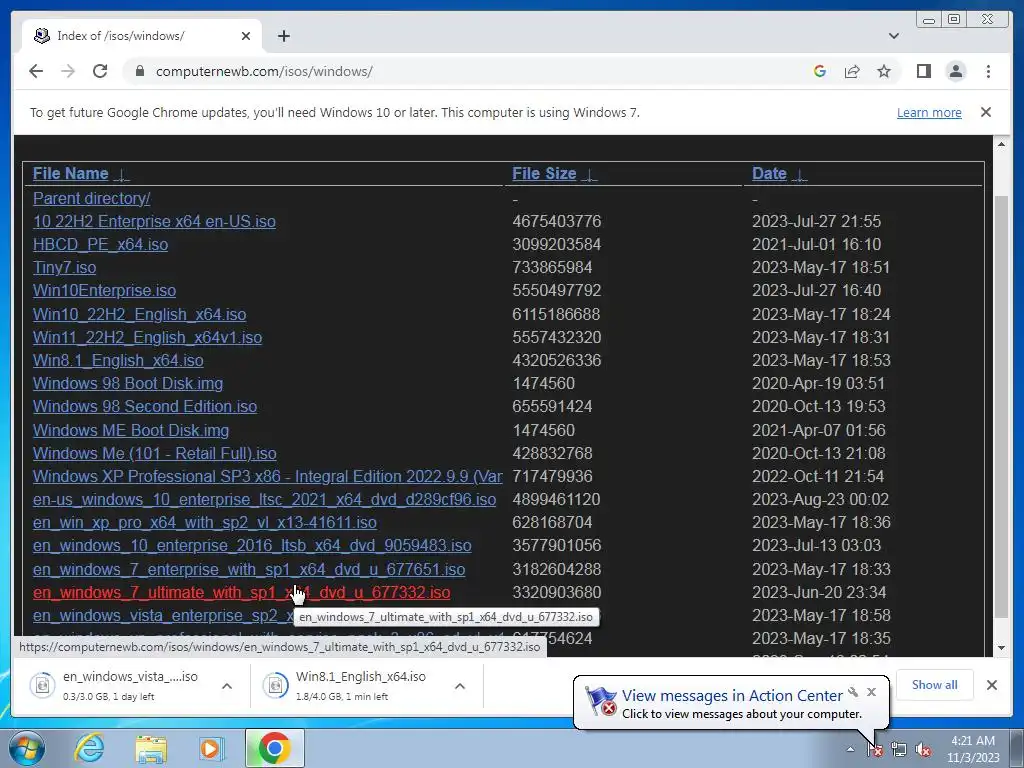Switch to Chrome on the taskbar
The image size is (1024, 768).
coord(275,748)
